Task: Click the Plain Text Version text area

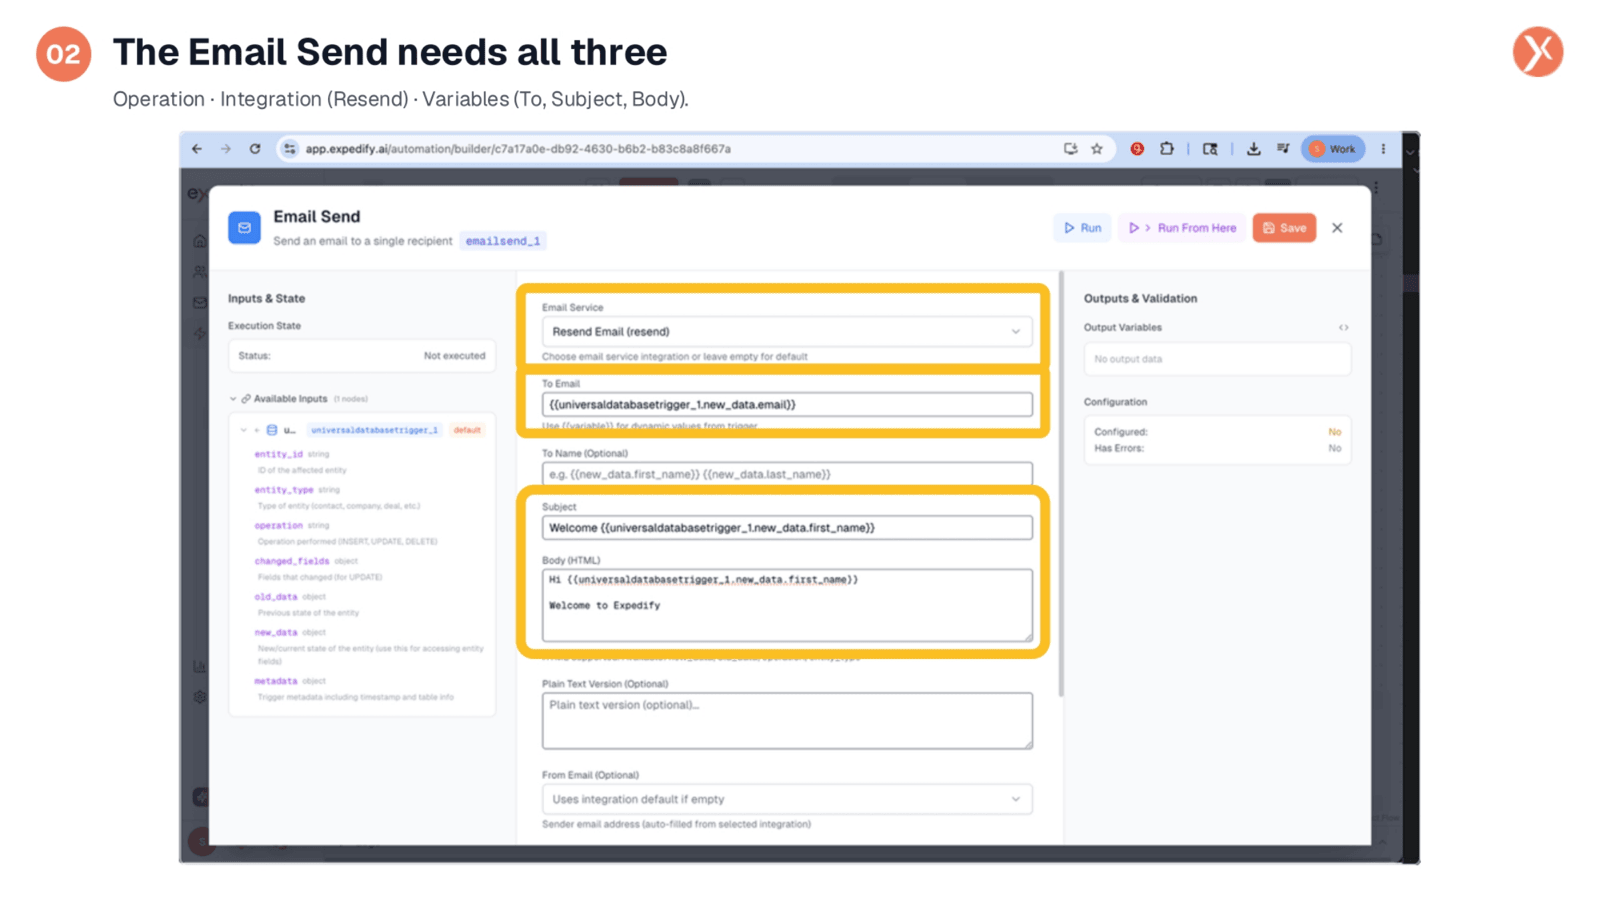Action: click(787, 720)
